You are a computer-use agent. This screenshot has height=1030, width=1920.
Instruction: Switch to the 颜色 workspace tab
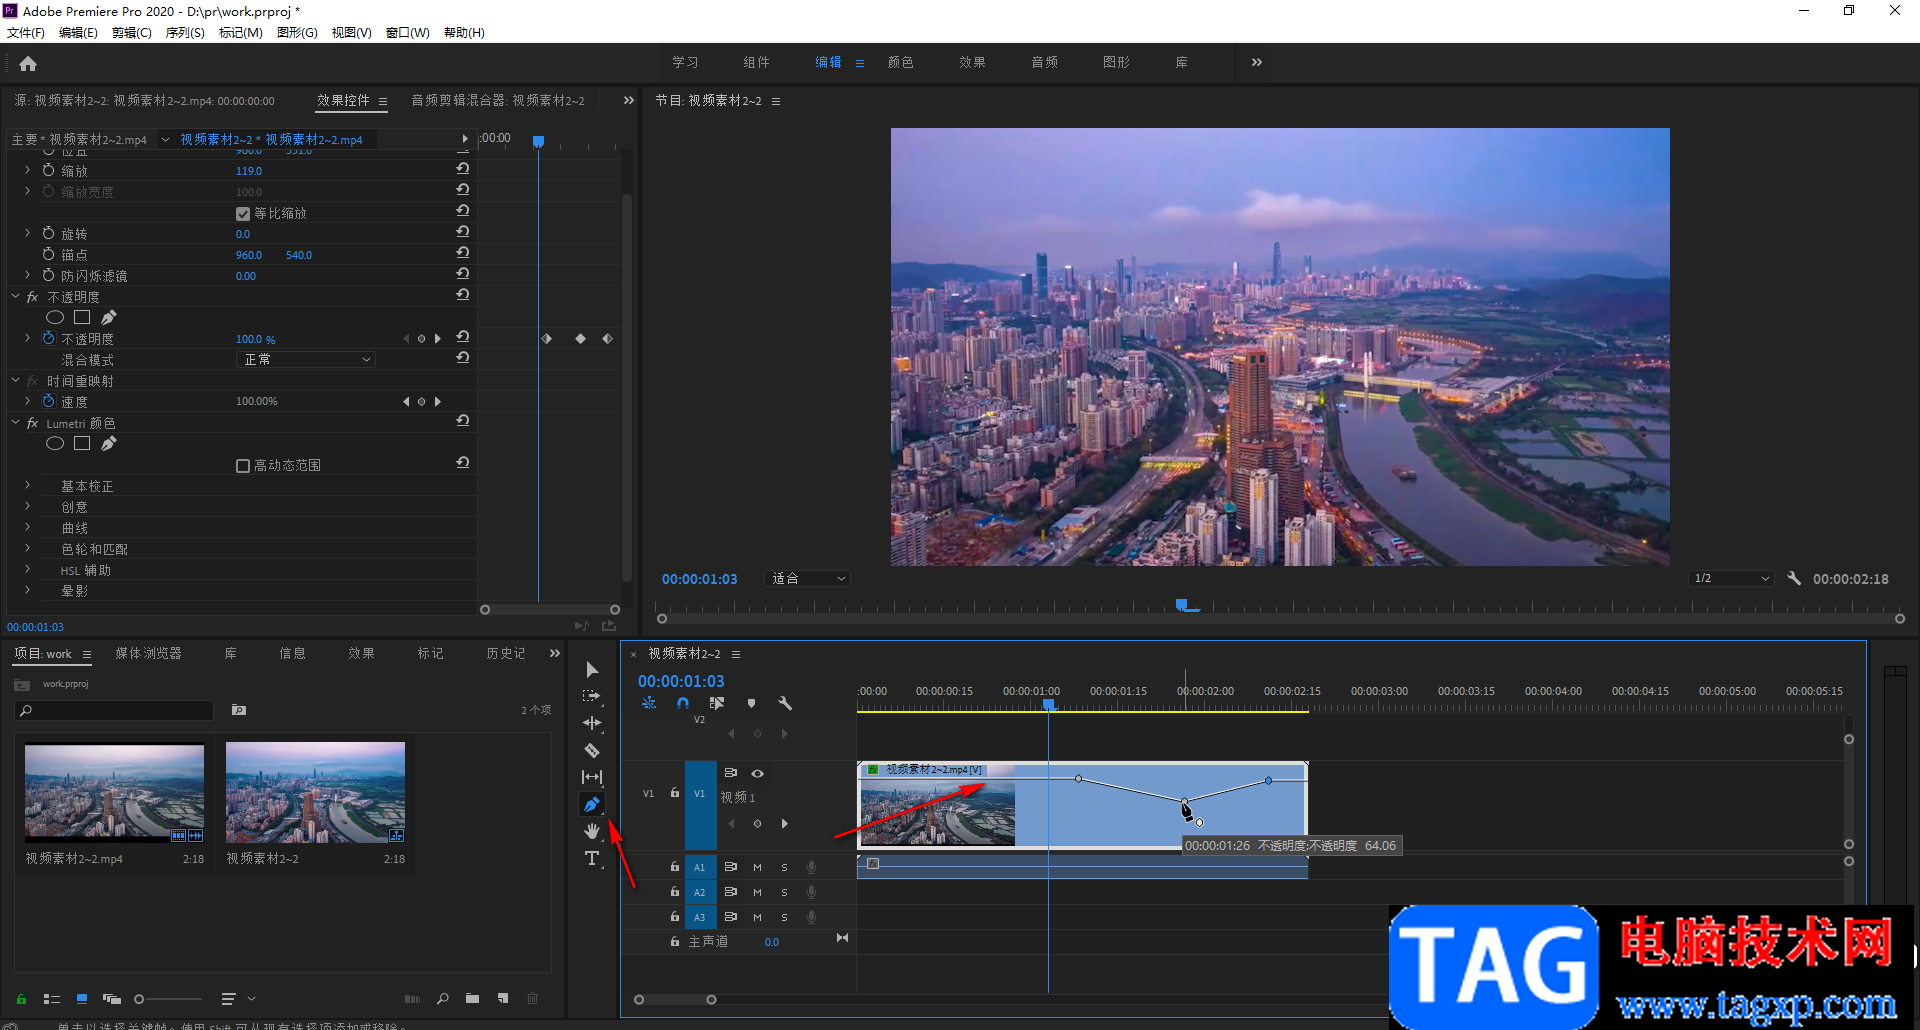pyautogui.click(x=900, y=62)
